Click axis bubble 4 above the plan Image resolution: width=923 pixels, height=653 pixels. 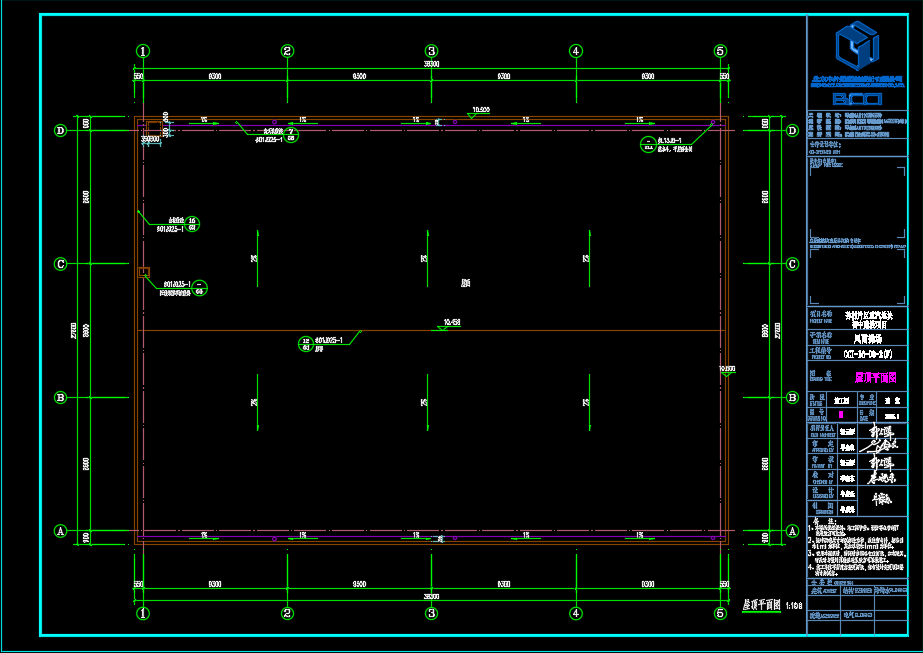coord(576,51)
